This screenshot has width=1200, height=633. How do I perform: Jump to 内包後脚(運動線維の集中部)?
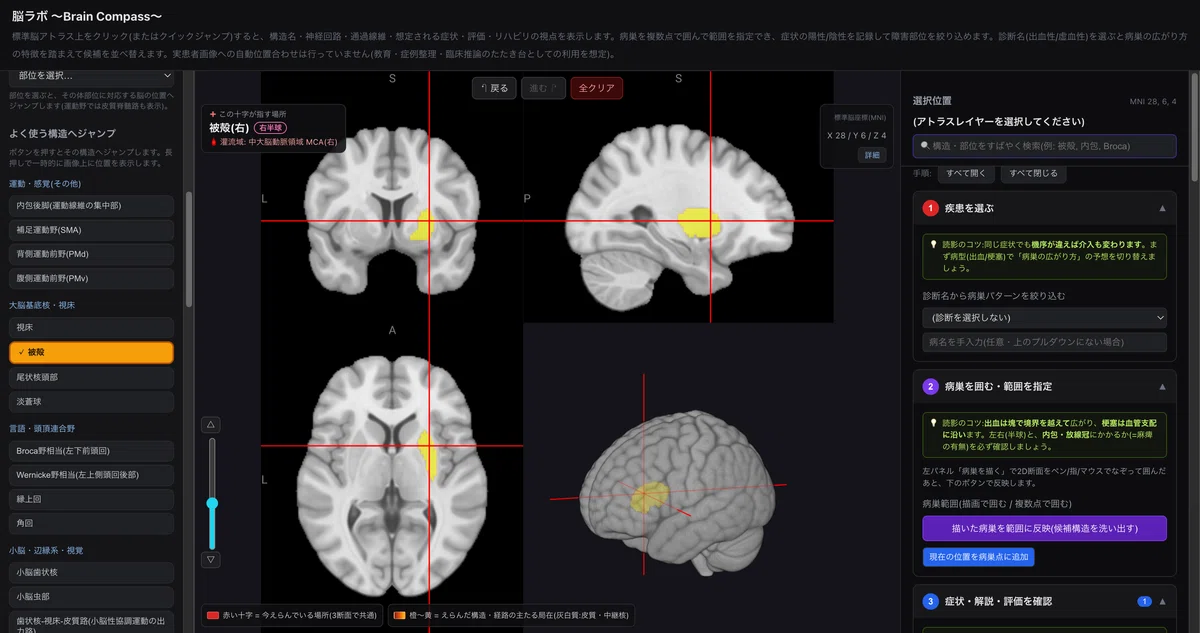coord(92,205)
